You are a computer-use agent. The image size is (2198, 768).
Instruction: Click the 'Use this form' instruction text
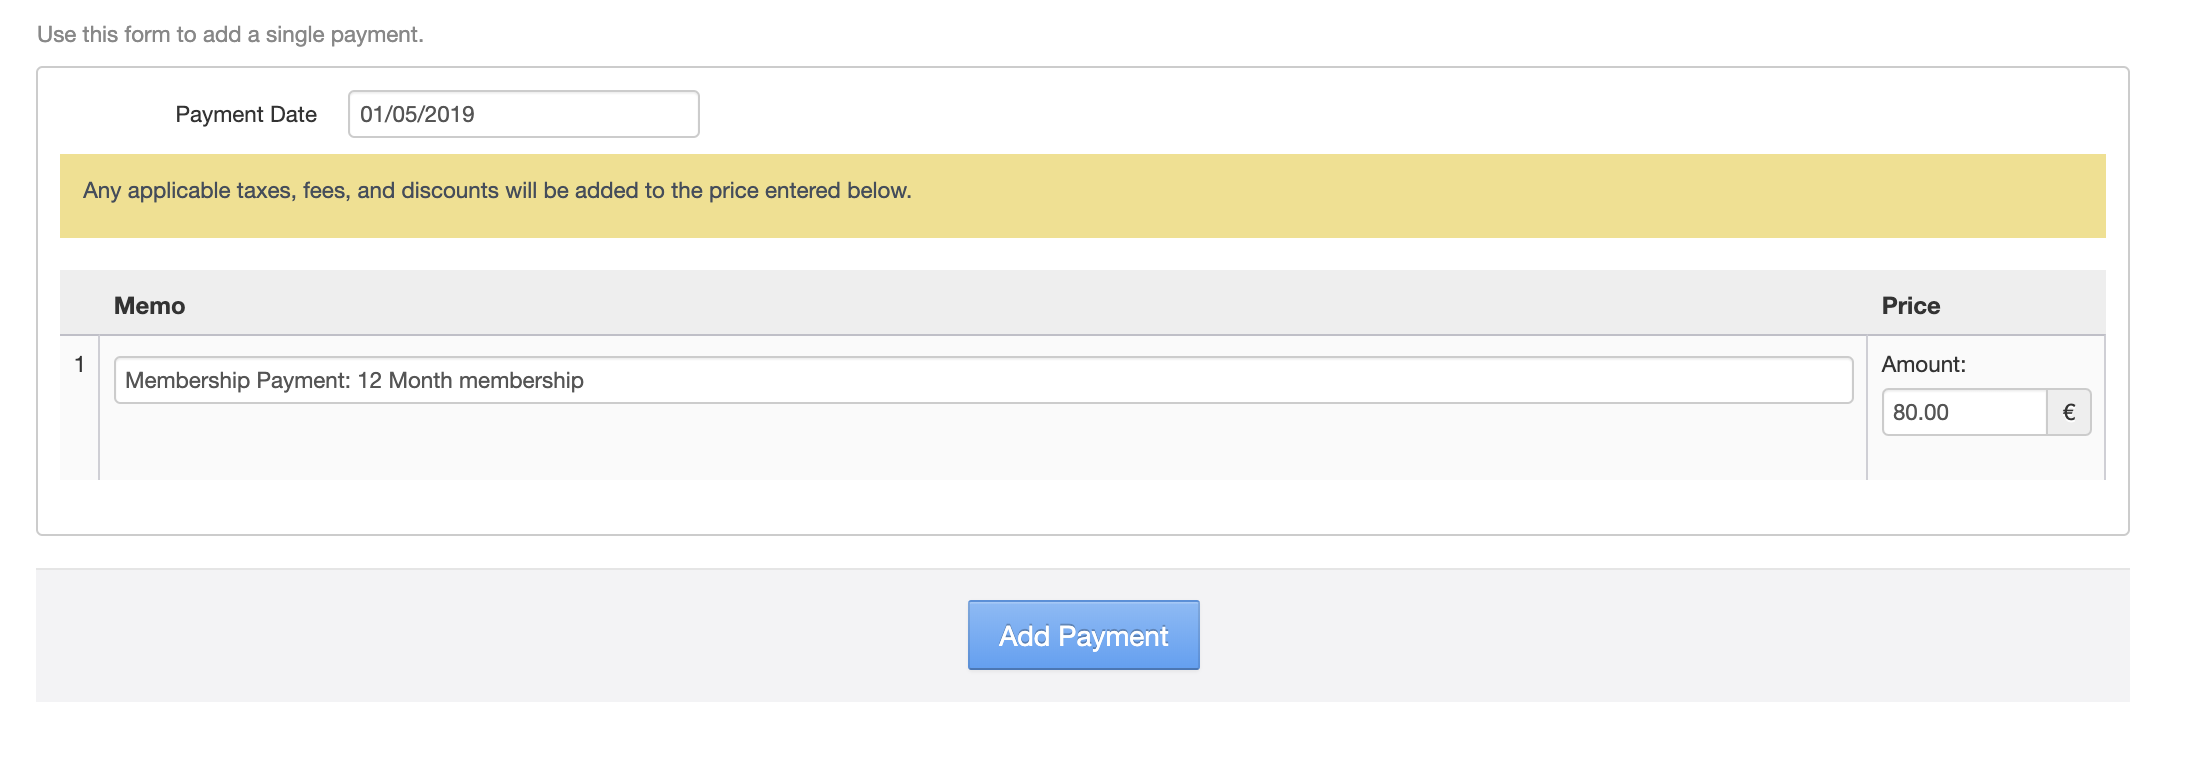(x=230, y=35)
